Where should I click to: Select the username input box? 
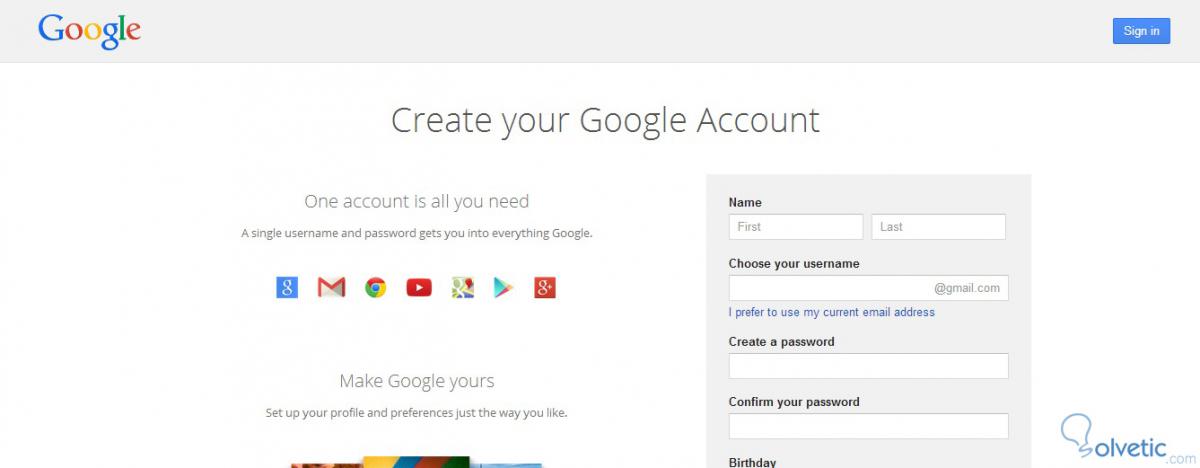[830, 288]
